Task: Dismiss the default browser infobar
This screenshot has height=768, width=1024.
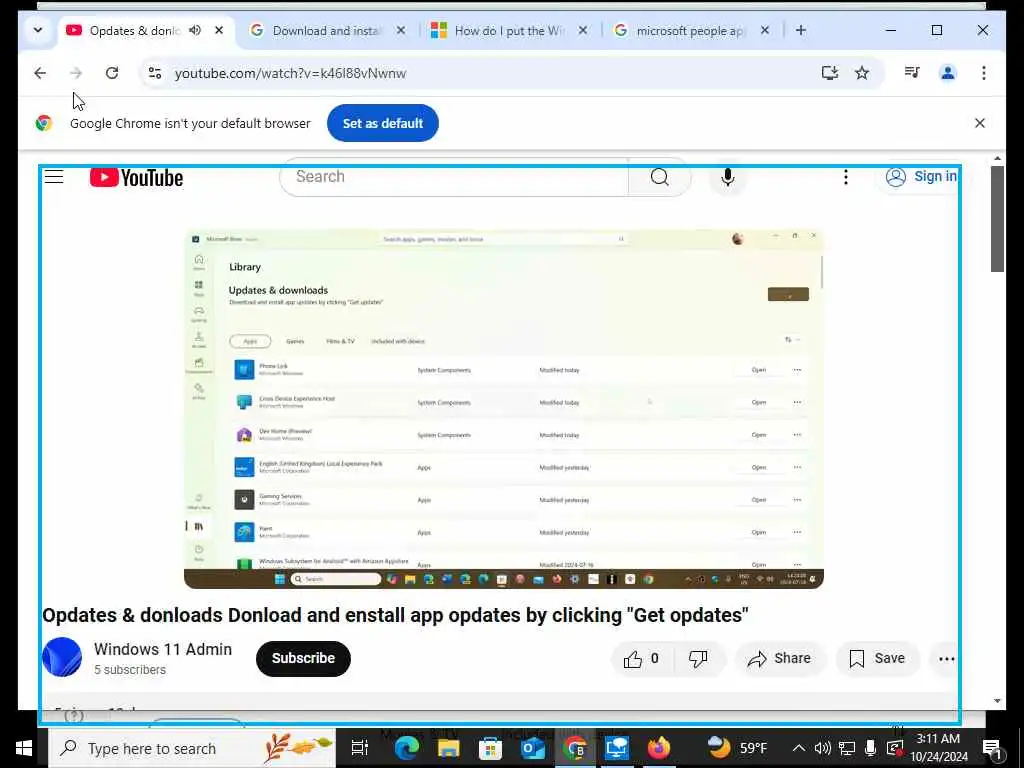Action: pyautogui.click(x=980, y=123)
